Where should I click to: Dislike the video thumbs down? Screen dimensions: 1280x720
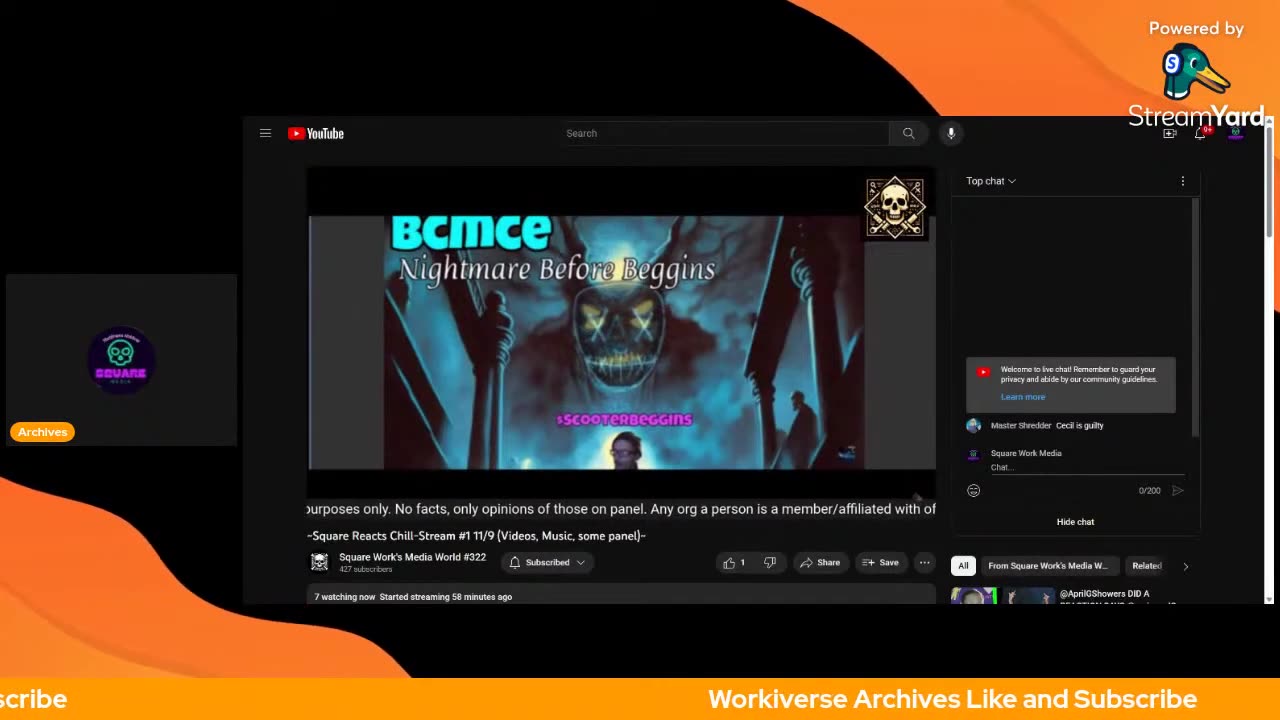pyautogui.click(x=770, y=563)
